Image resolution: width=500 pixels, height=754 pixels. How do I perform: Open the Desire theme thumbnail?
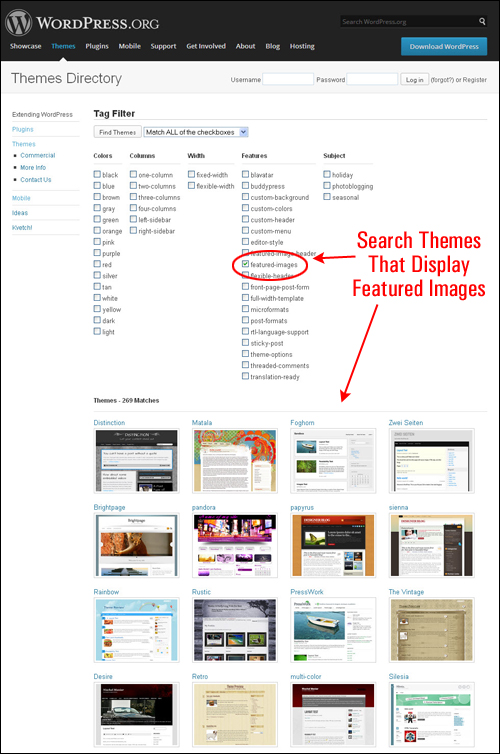137,715
